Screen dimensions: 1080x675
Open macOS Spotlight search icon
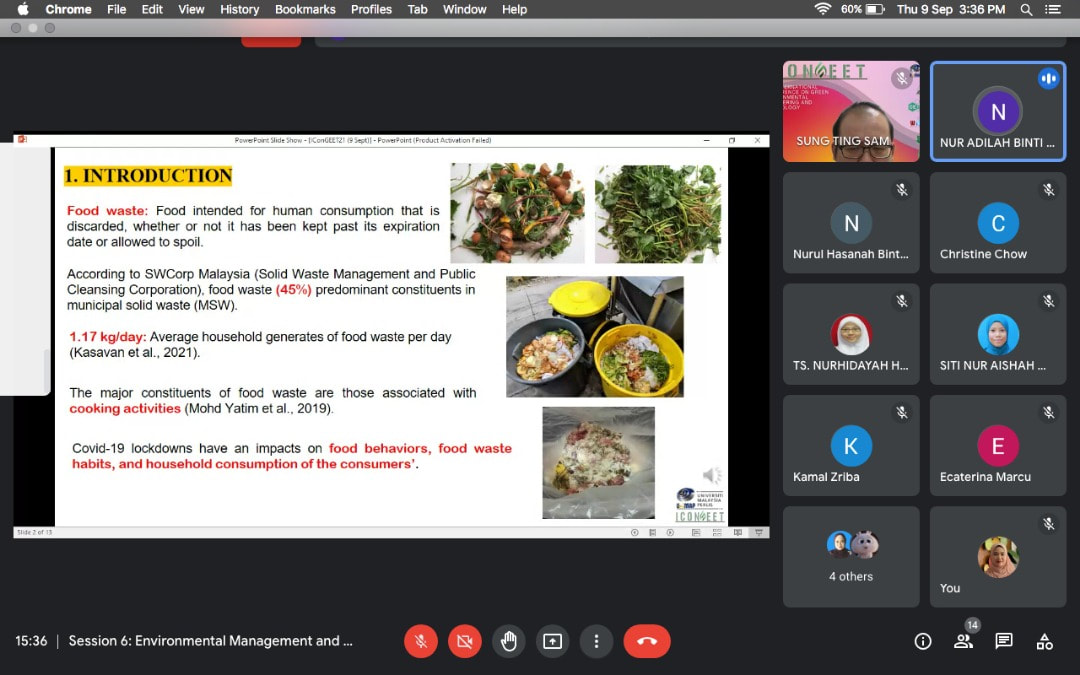click(x=1026, y=9)
